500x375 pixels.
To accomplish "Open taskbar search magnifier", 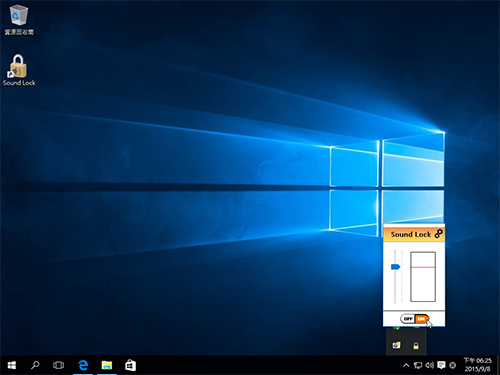I will [x=35, y=365].
